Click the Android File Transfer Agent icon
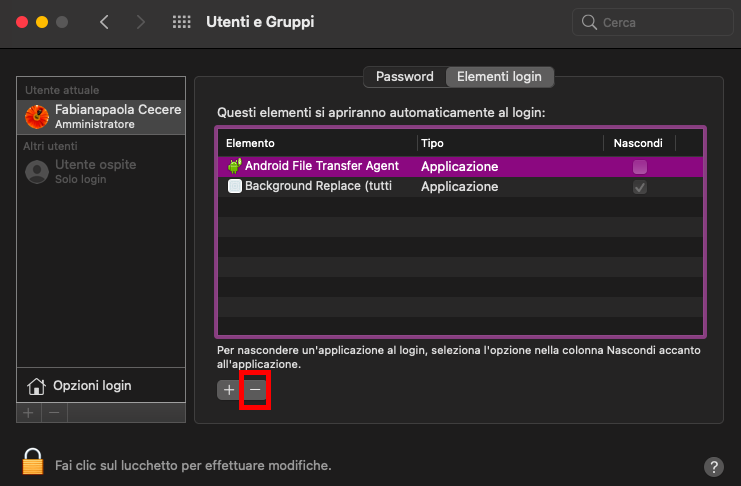 [234, 166]
